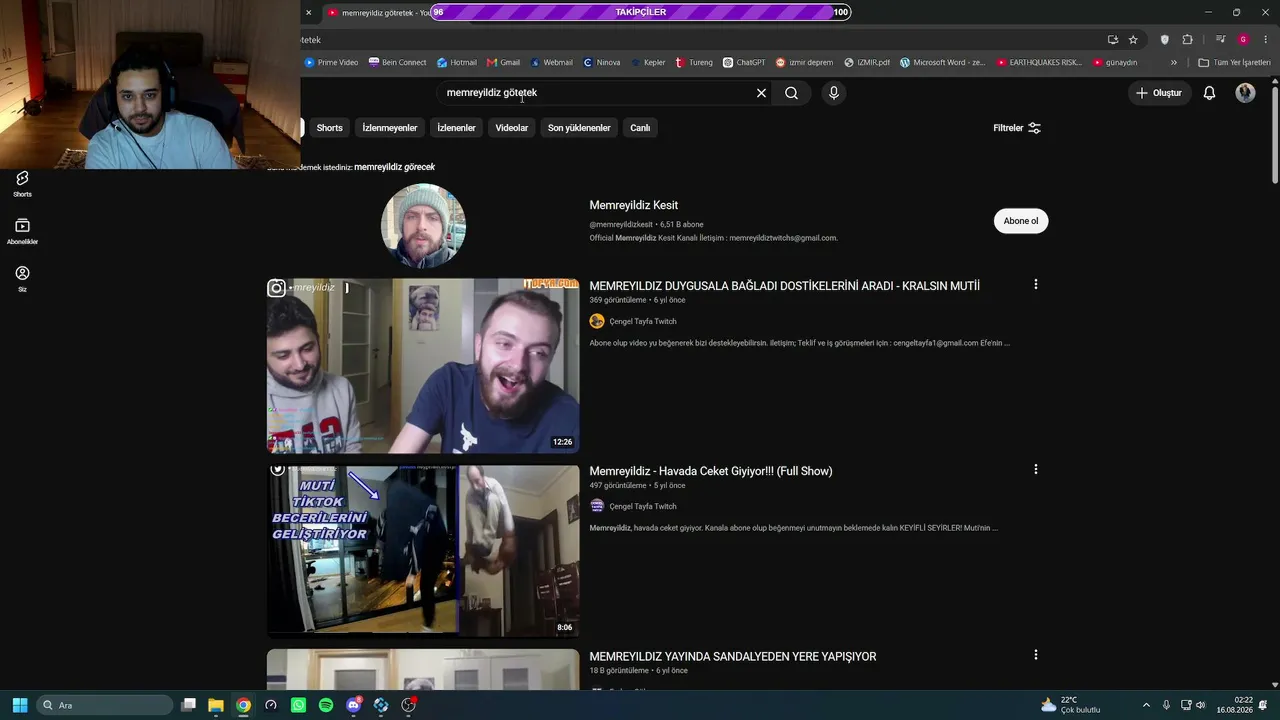The image size is (1280, 720).
Task: Open the Windows Start menu
Action: click(x=20, y=705)
